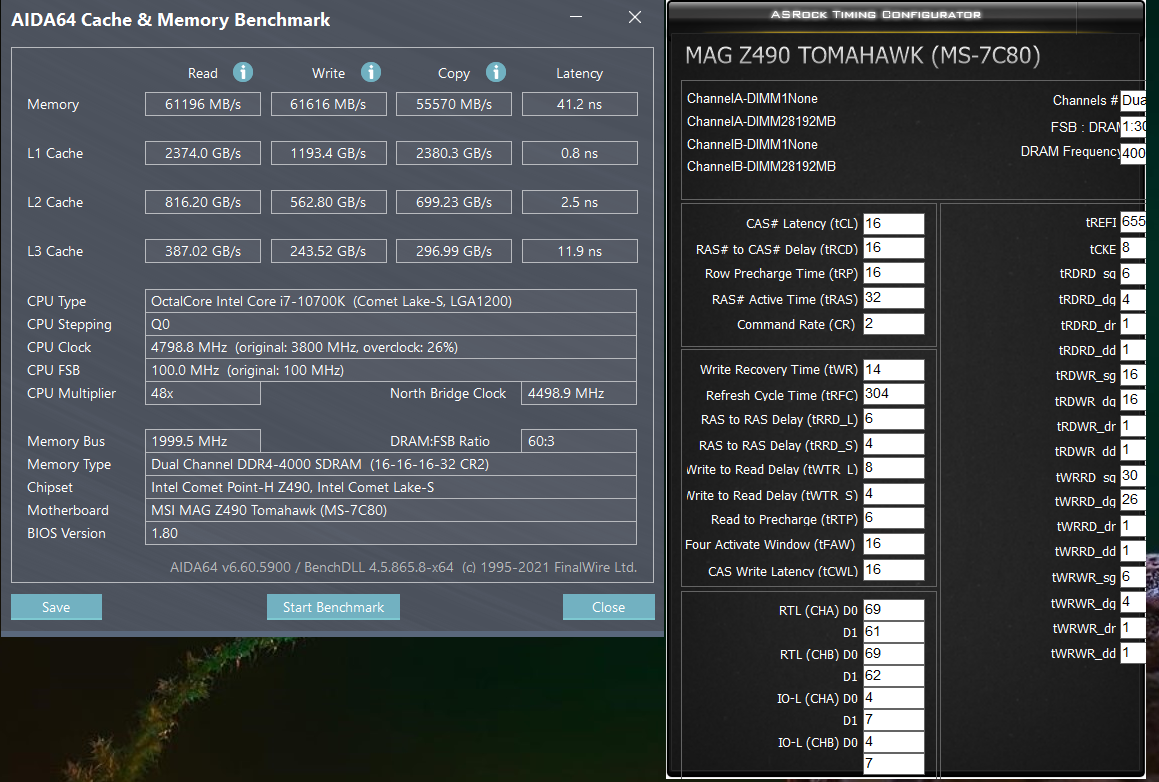This screenshot has width=1159, height=782.
Task: Click the Memory Type DDR4-4000 field
Action: tap(391, 464)
